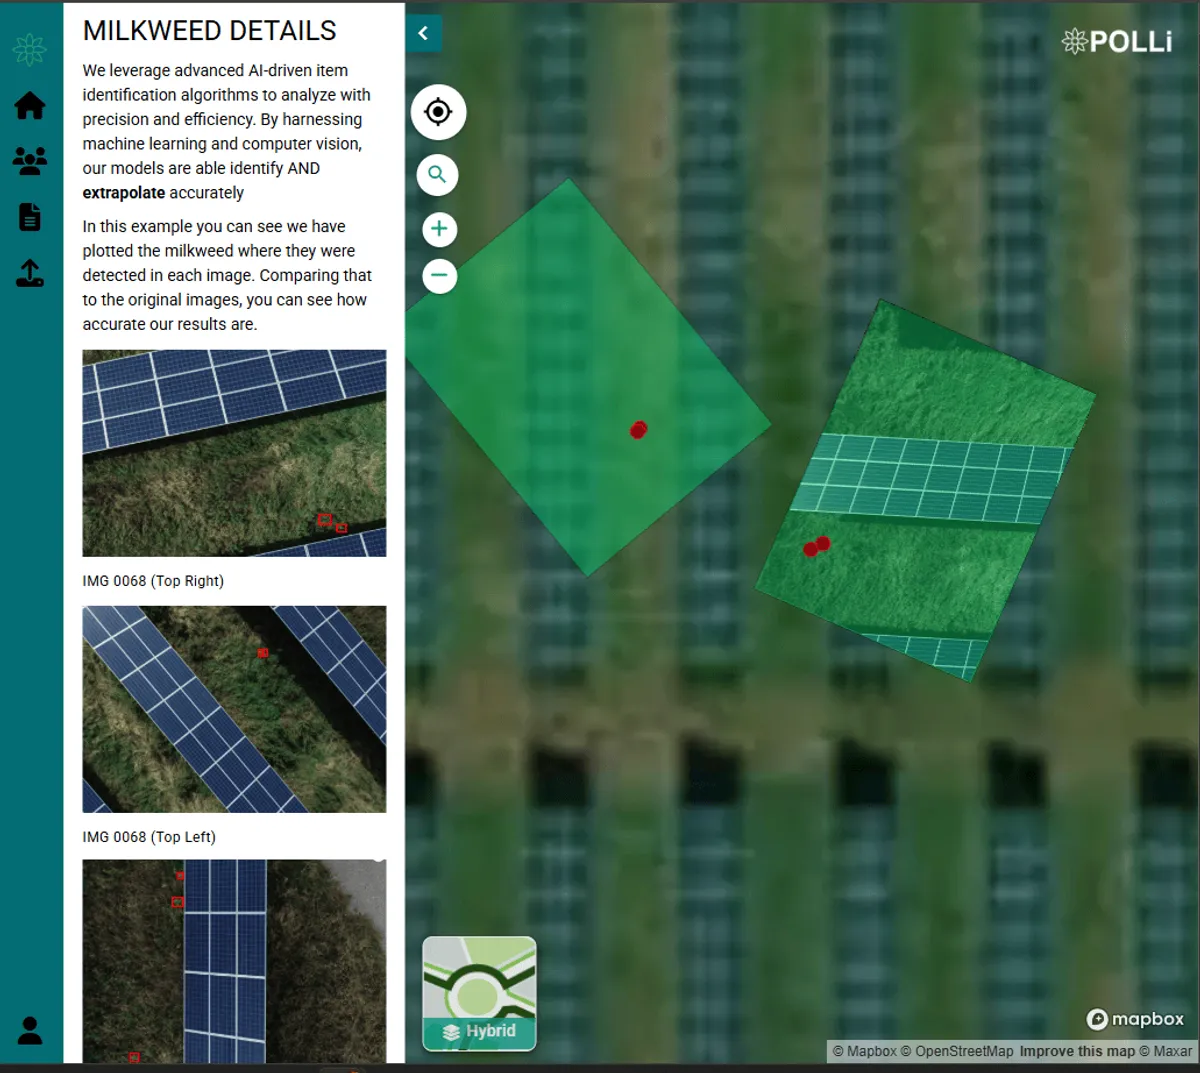Zoom in on the map

(439, 229)
